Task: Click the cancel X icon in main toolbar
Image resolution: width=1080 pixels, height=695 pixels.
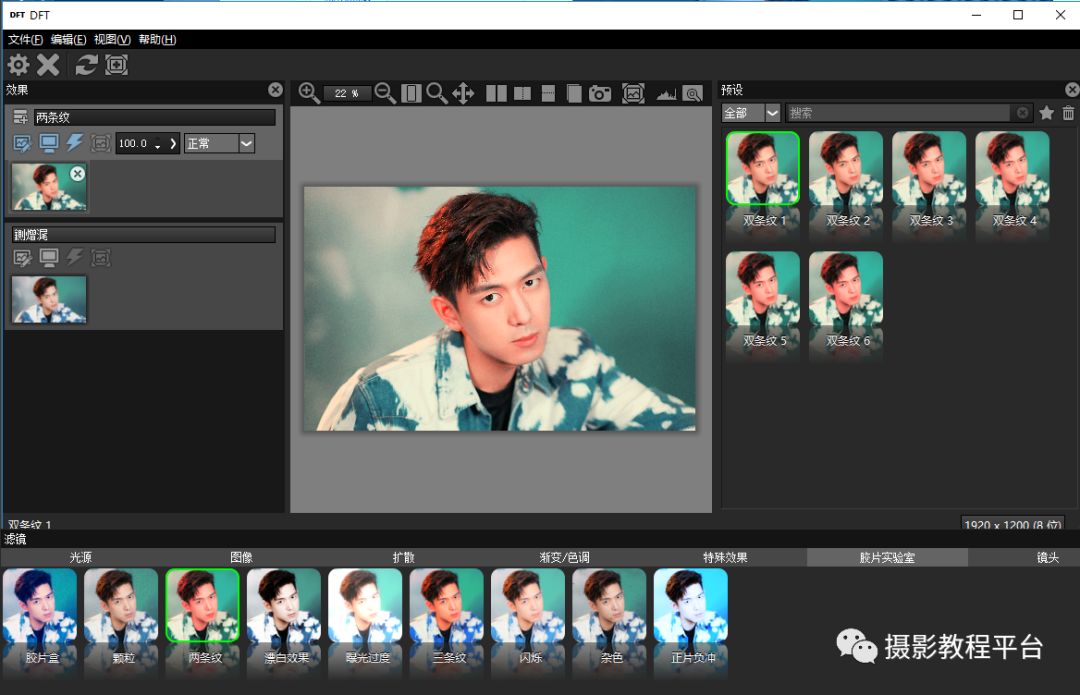Action: click(48, 65)
